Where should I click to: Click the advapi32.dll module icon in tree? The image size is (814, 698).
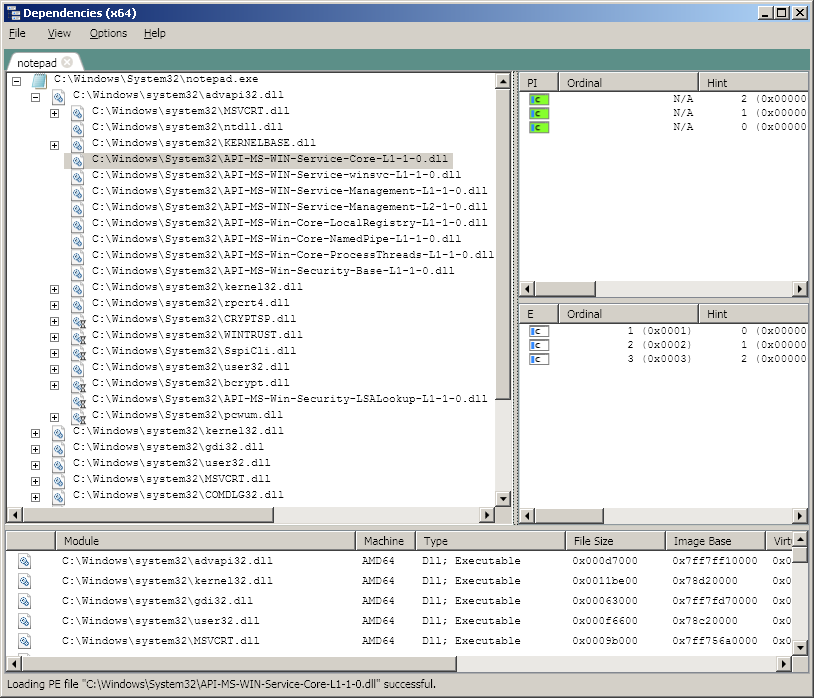(58, 96)
